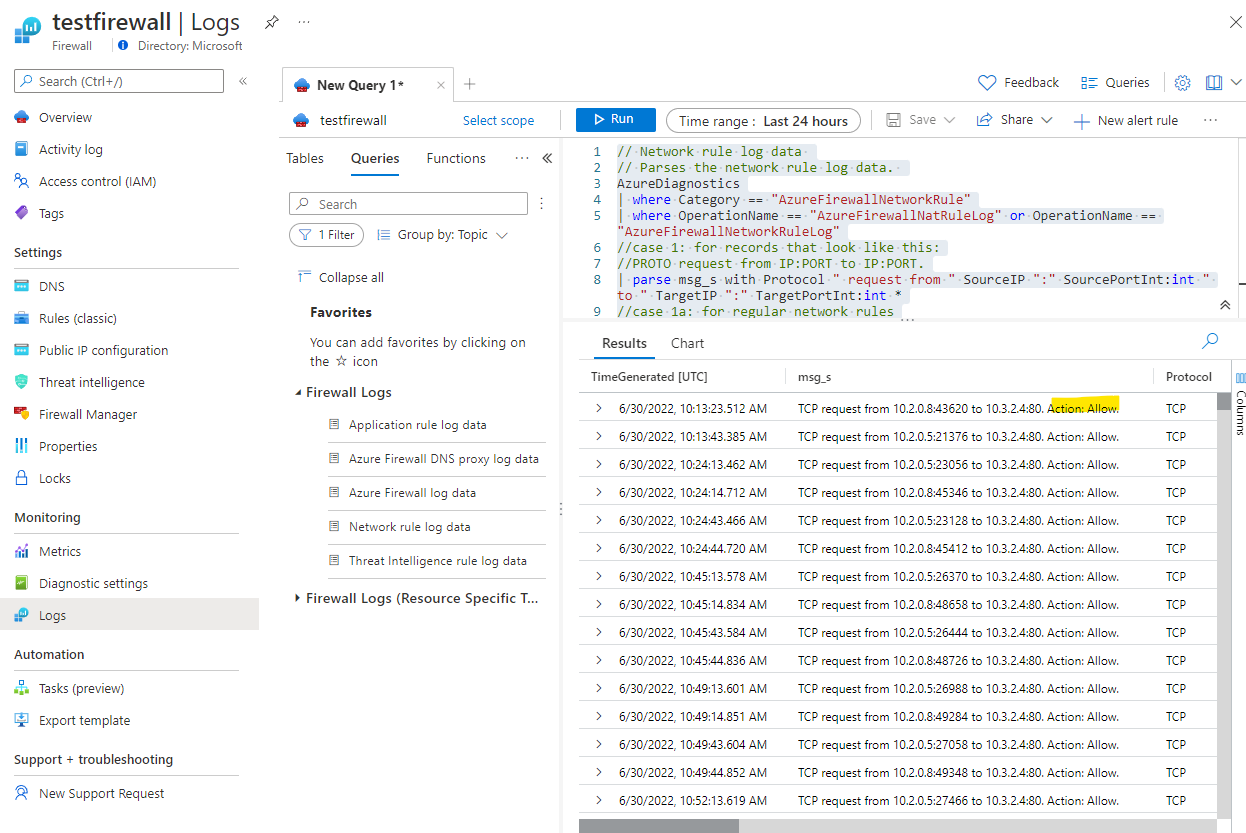Screen dimensions: 1246x833
Task: Collapse the Firewall Logs group
Action: coord(299,393)
